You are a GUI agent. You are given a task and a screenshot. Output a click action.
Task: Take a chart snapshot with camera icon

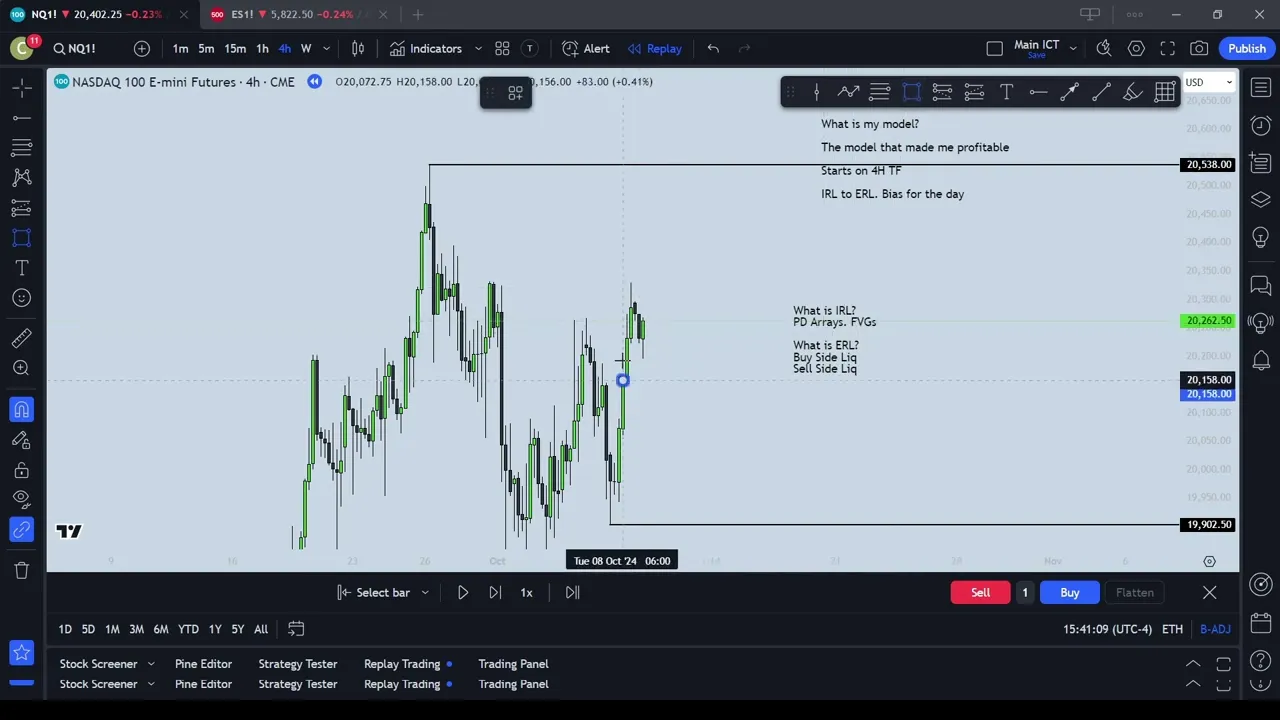[1199, 48]
